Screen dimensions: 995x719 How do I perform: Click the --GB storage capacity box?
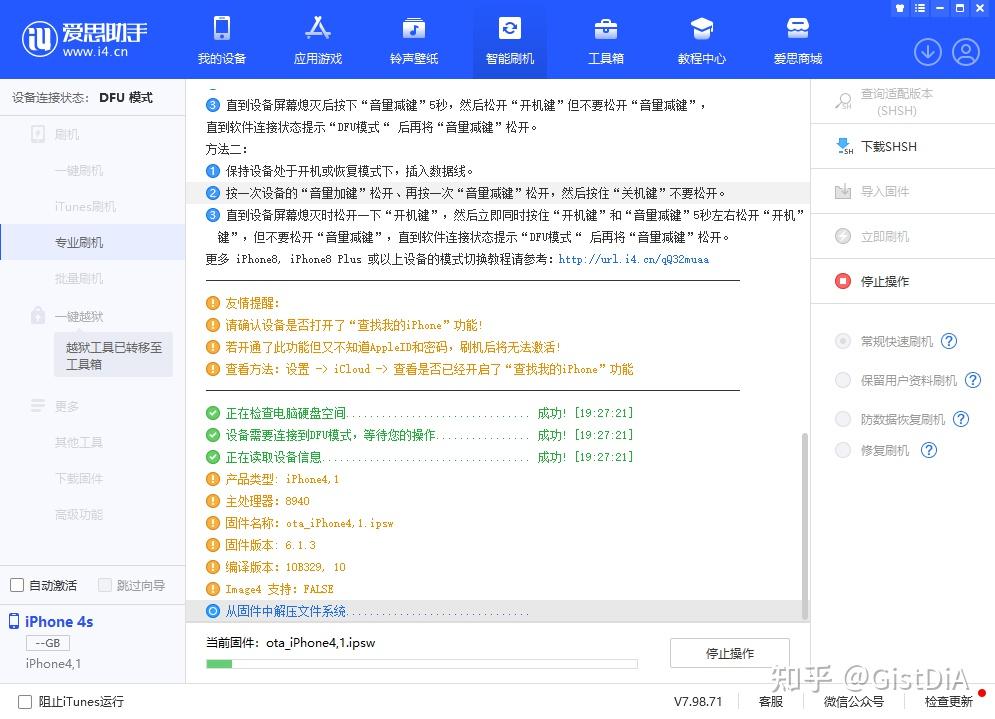pyautogui.click(x=48, y=643)
